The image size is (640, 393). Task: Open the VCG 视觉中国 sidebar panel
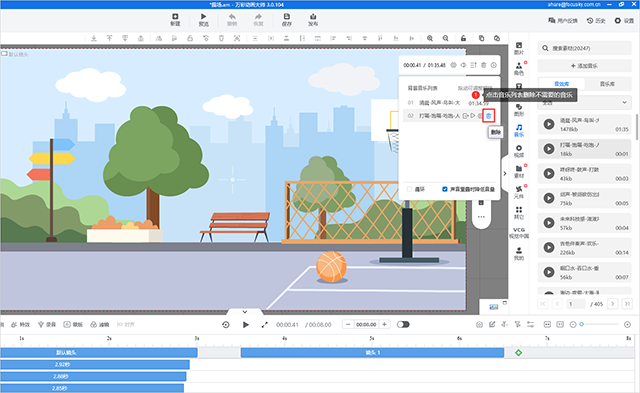[519, 233]
